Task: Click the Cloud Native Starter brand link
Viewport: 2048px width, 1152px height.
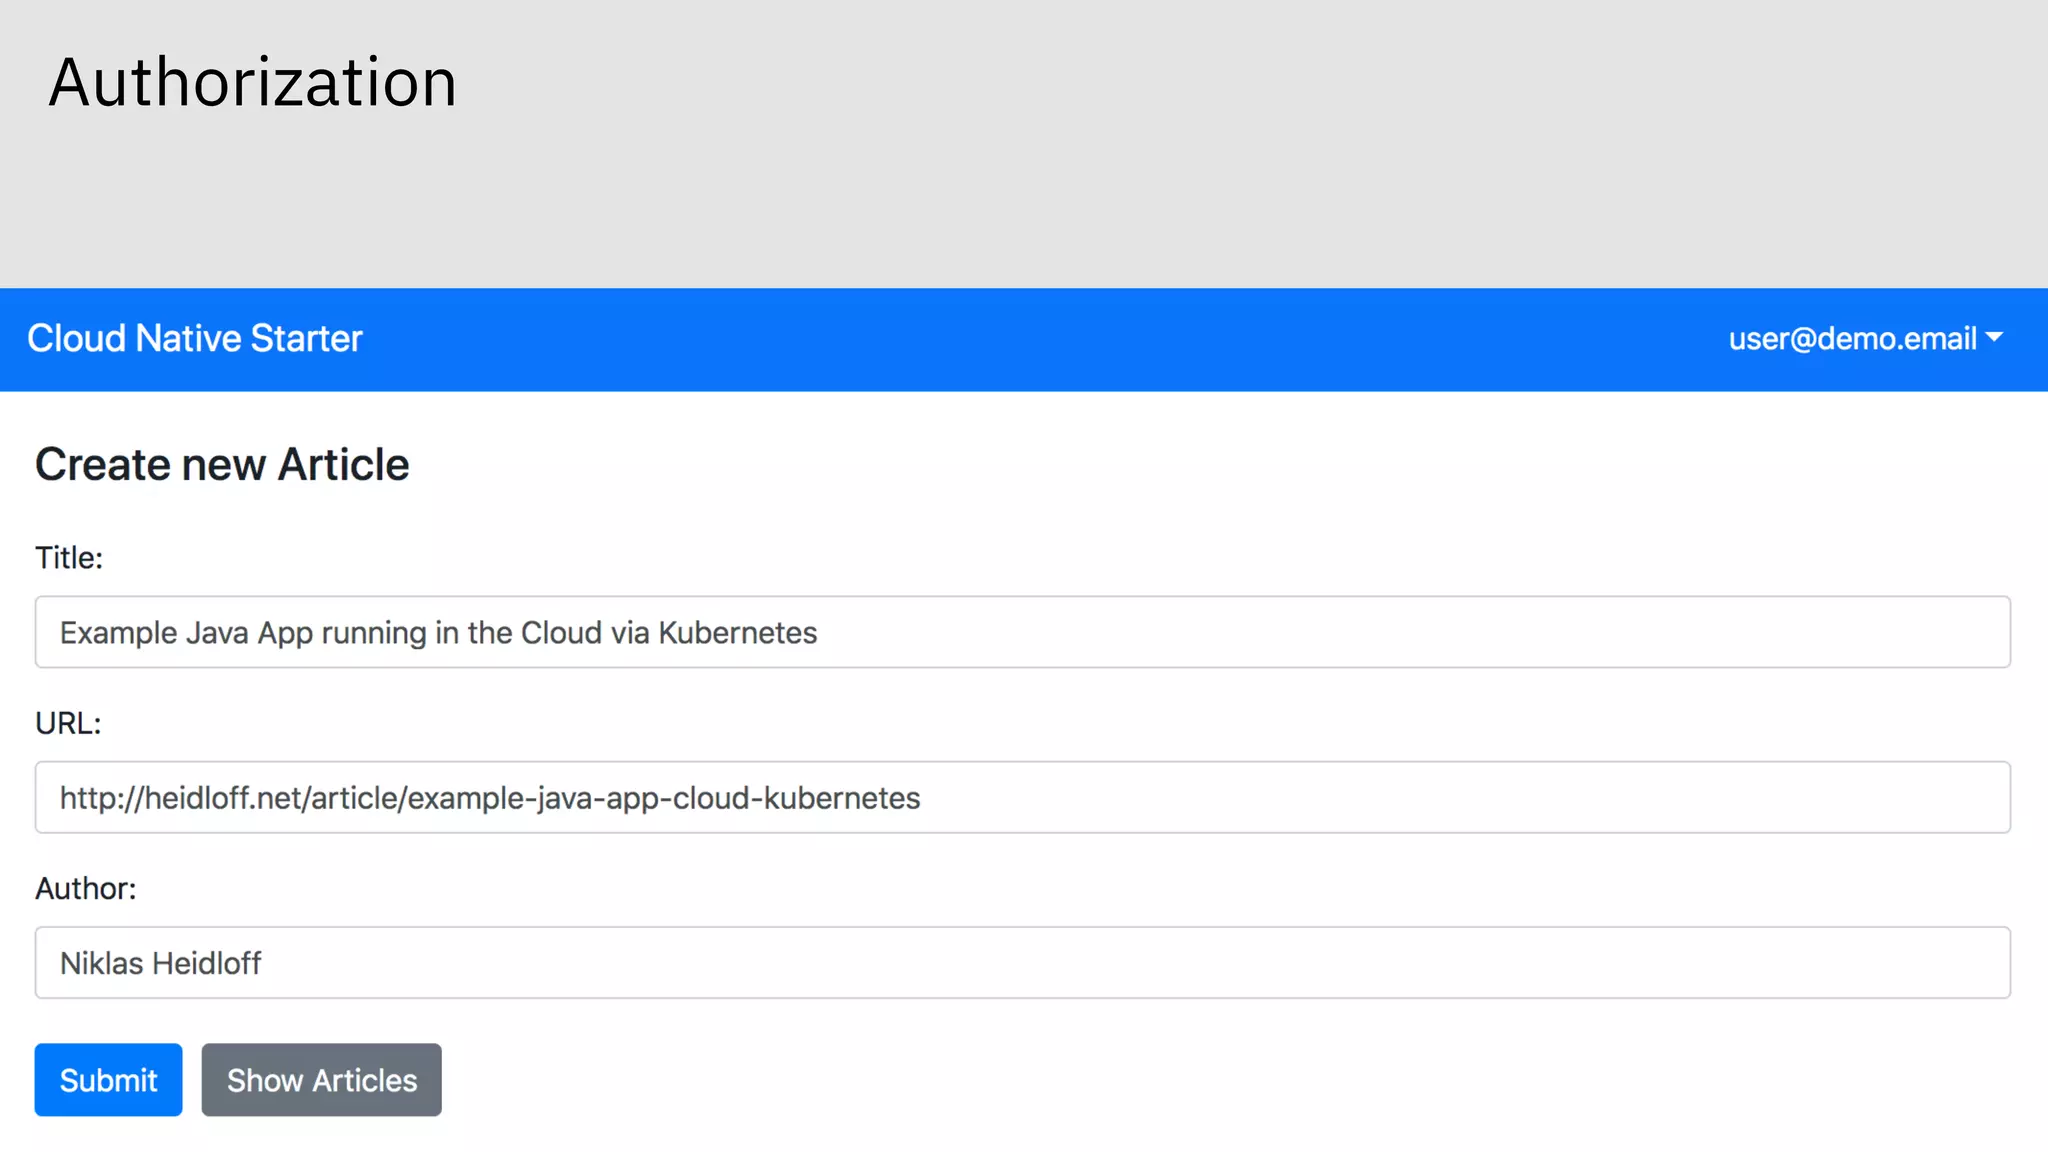Action: click(x=194, y=339)
